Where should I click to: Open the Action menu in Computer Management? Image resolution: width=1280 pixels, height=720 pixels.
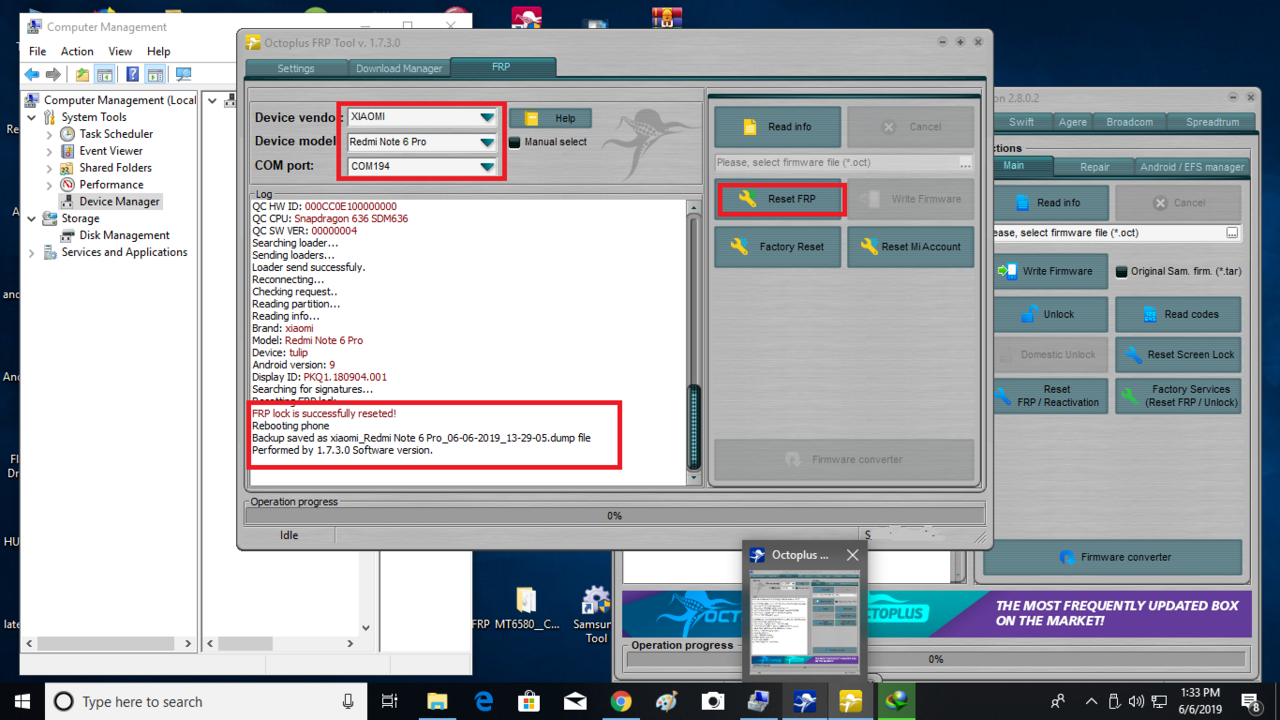coord(77,51)
